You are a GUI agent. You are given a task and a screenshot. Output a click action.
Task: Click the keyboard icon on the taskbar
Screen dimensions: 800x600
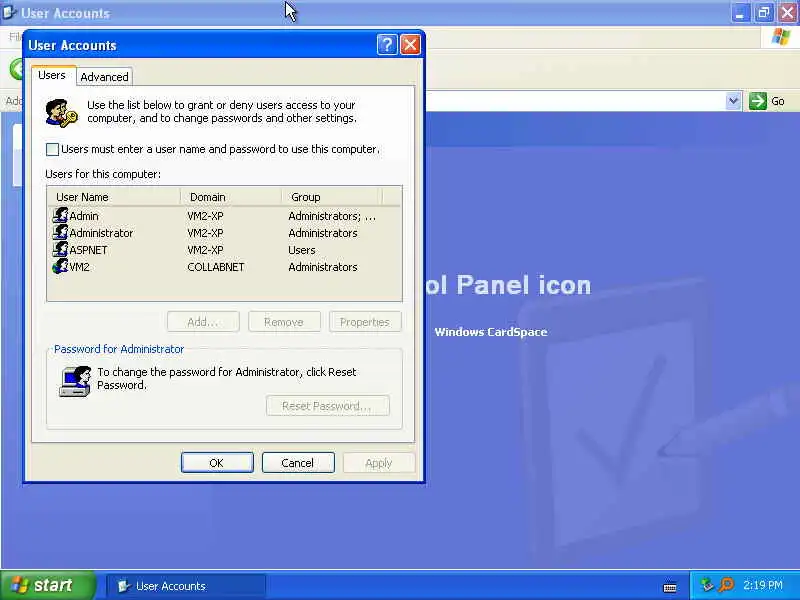[x=670, y=588]
